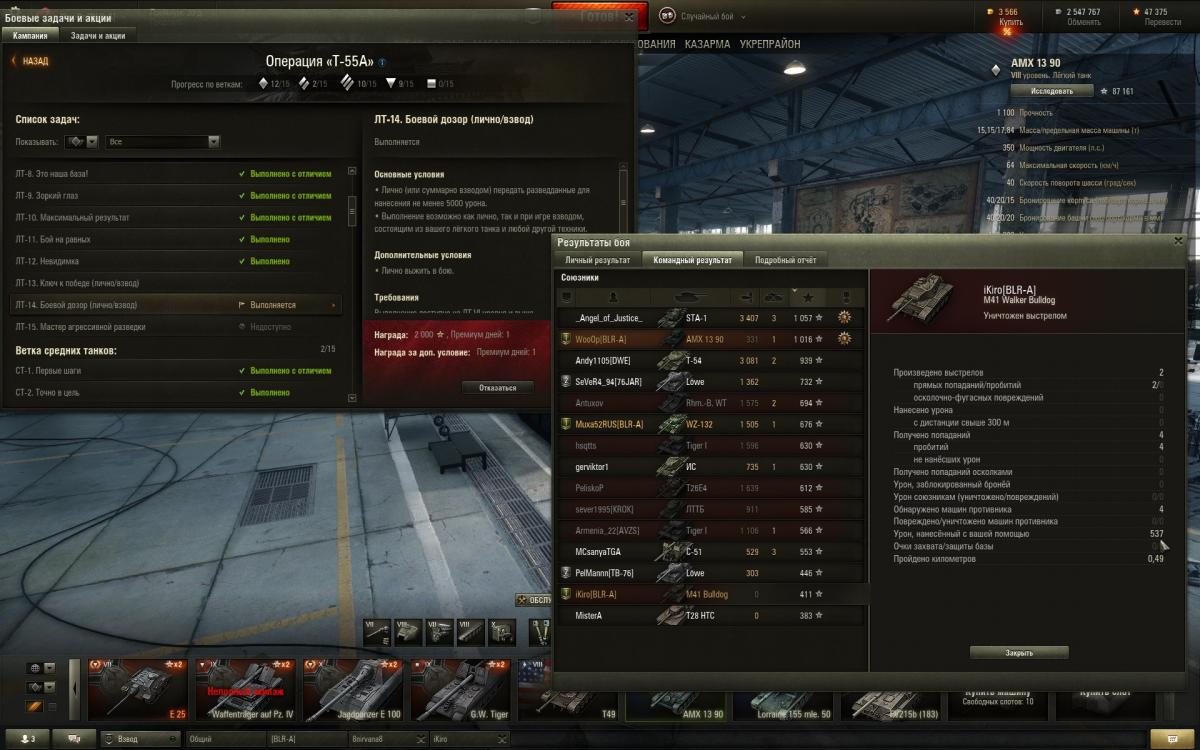Open the Кампания tab in missions window
Image resolution: width=1200 pixels, height=750 pixels.
point(30,35)
